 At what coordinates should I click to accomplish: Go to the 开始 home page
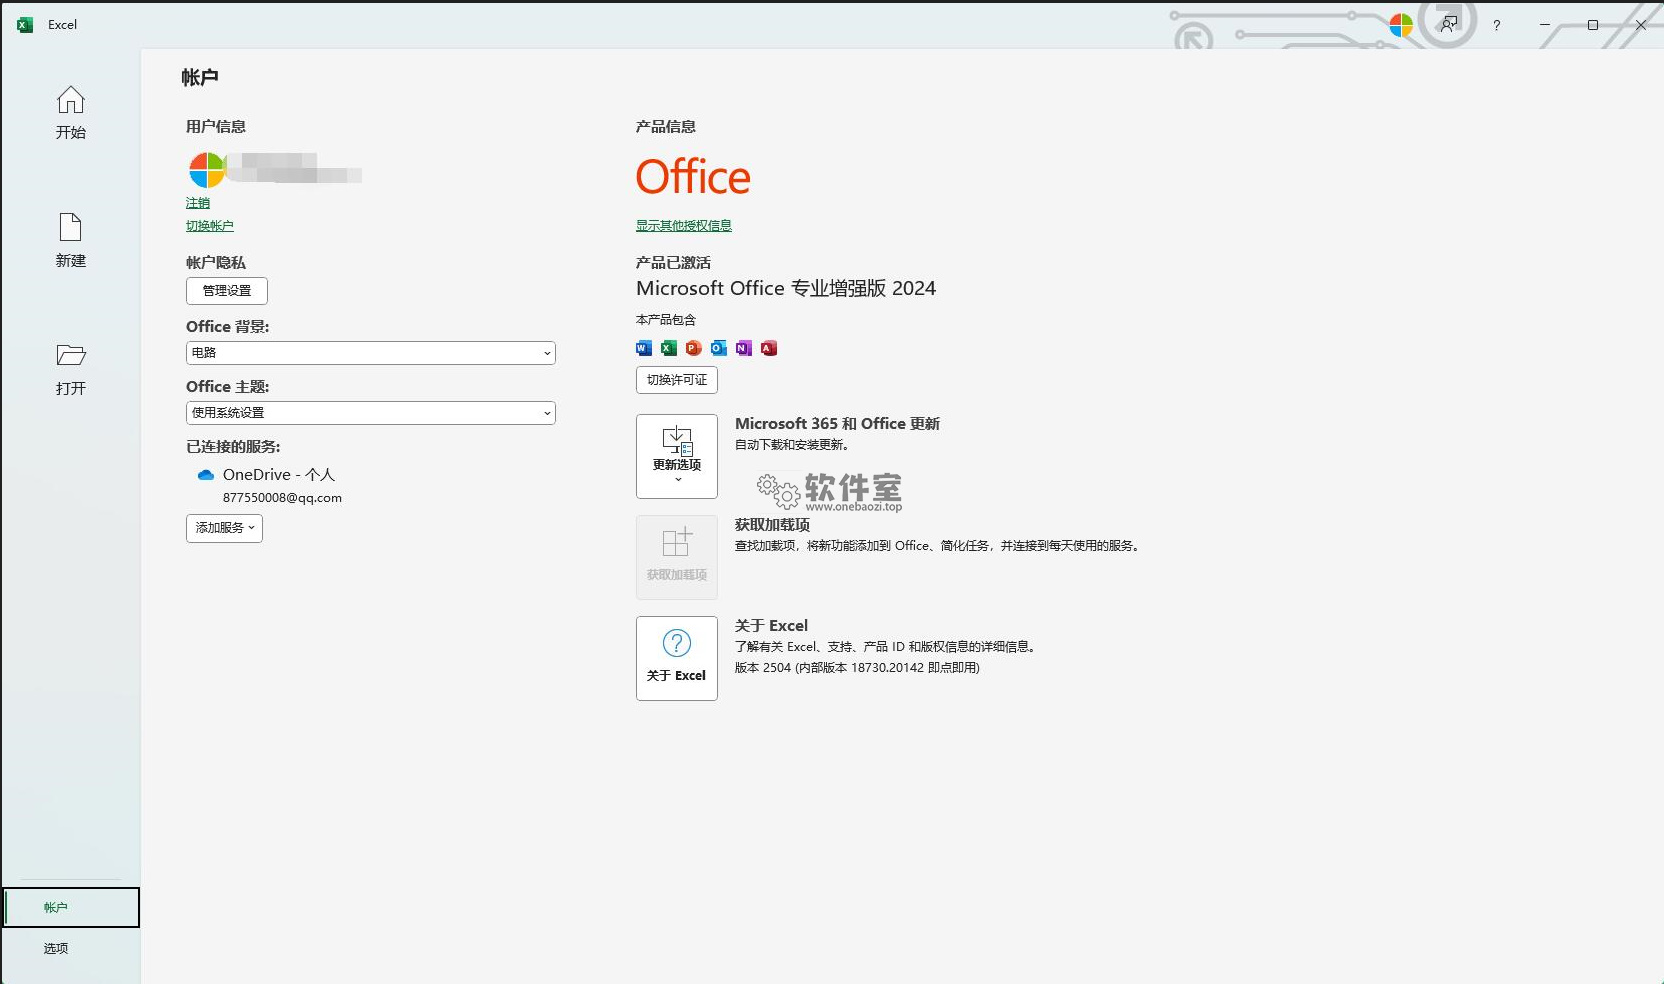(70, 112)
